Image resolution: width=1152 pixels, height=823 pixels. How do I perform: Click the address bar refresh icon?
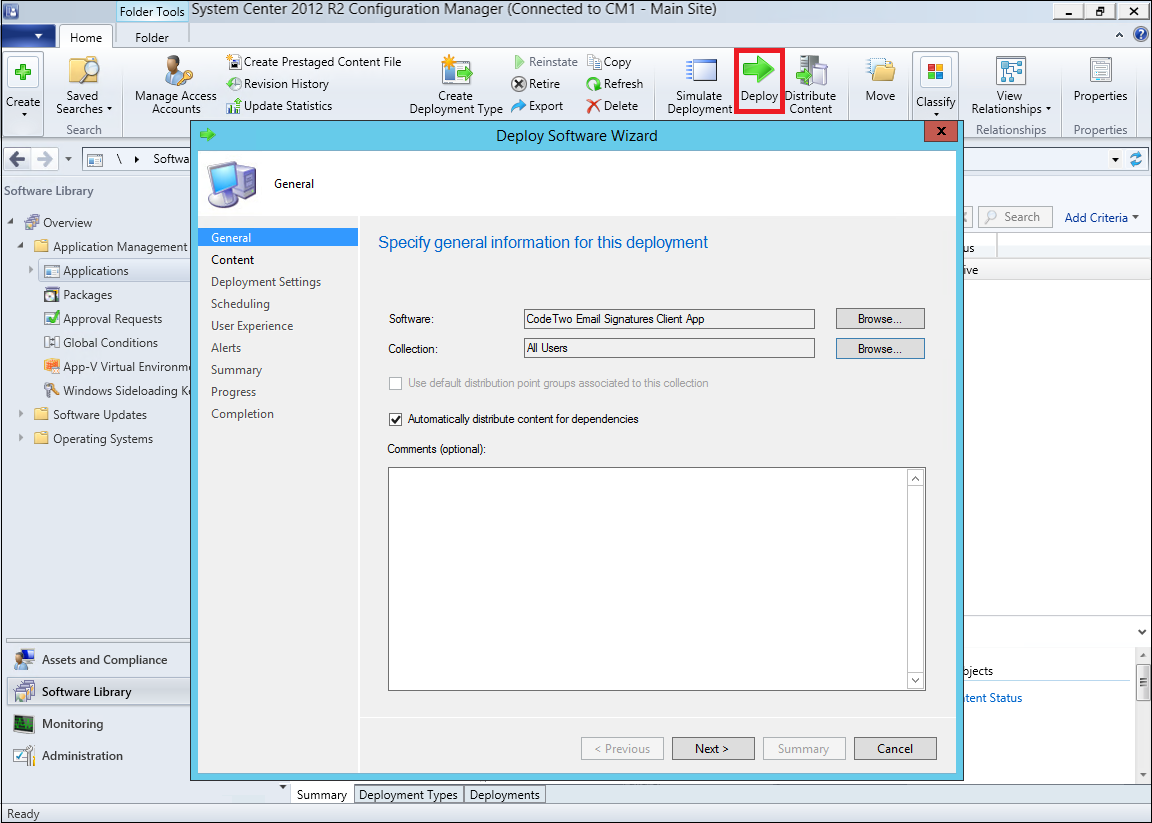1136,159
